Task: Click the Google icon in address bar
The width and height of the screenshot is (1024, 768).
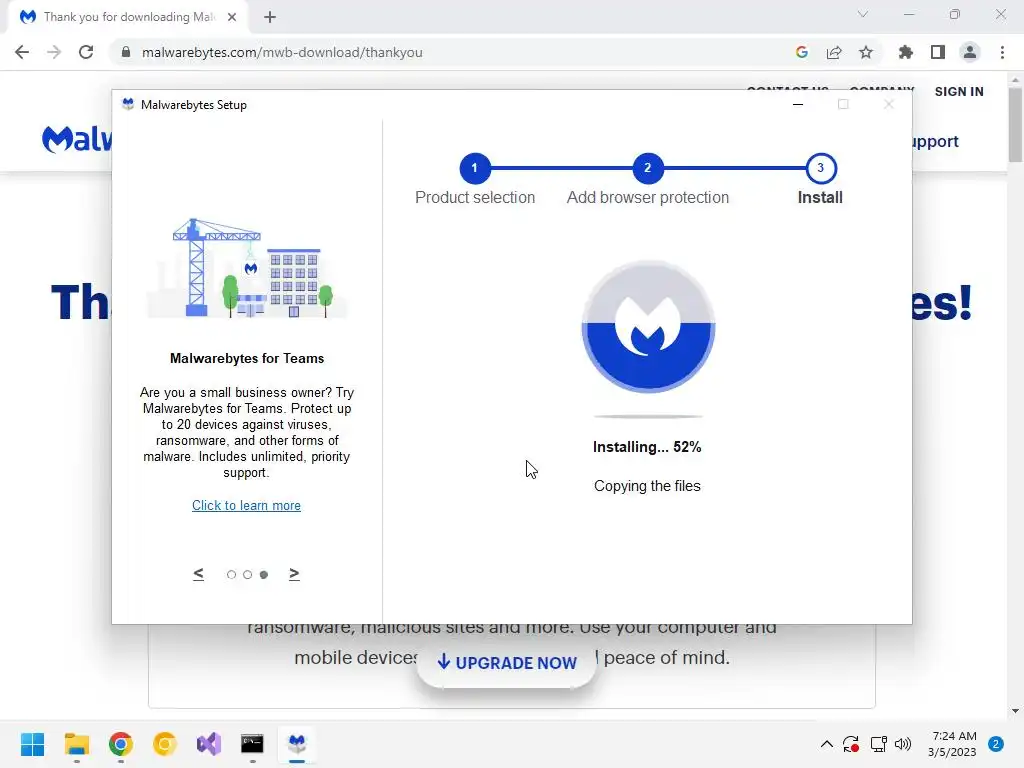Action: [x=802, y=52]
